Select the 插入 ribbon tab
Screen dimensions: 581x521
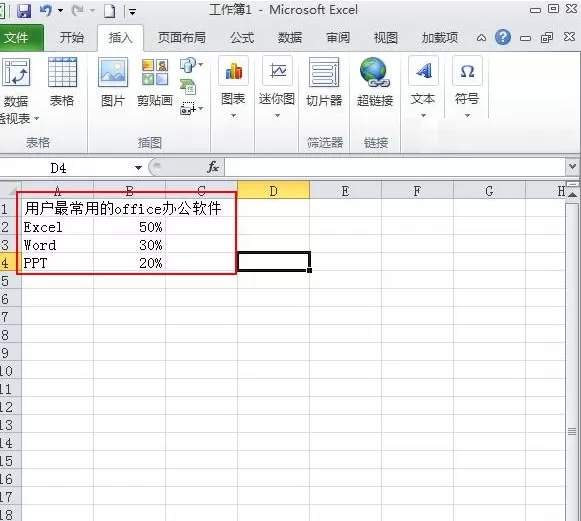120,37
